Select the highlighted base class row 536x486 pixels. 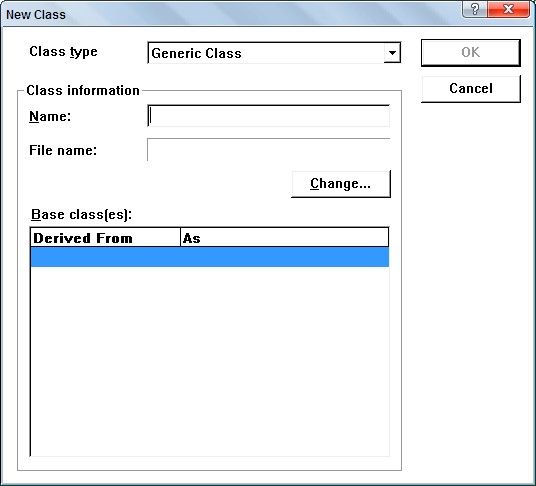(x=210, y=257)
